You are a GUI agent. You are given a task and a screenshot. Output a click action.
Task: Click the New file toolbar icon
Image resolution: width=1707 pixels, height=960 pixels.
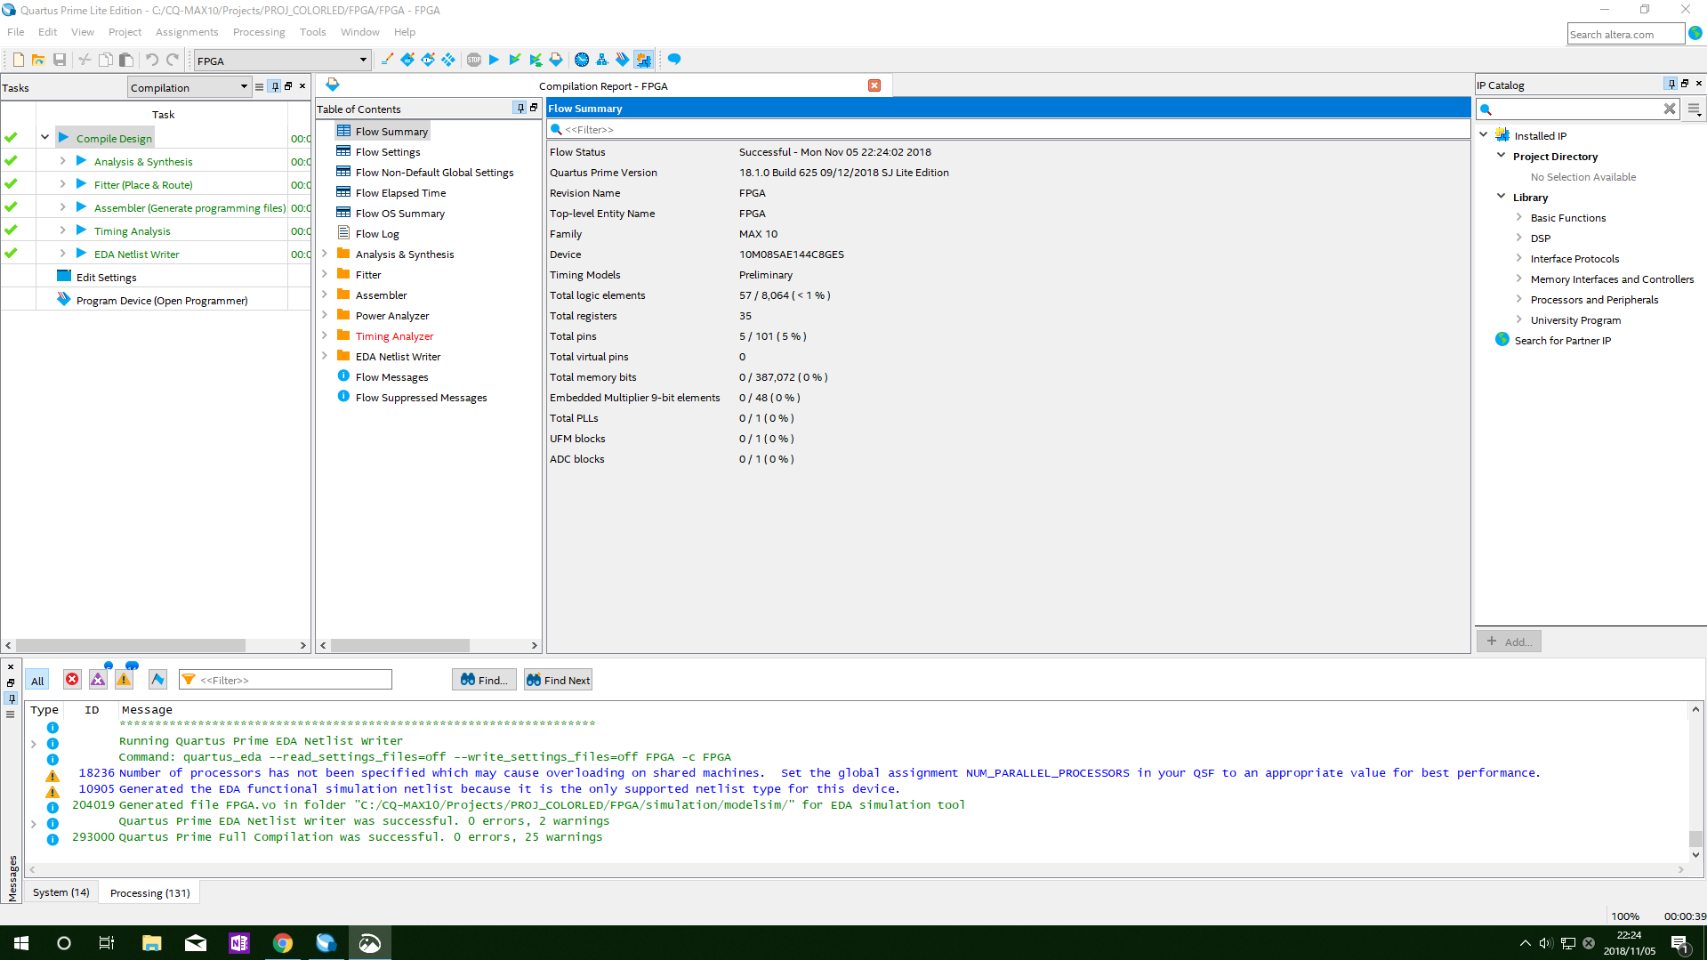18,60
